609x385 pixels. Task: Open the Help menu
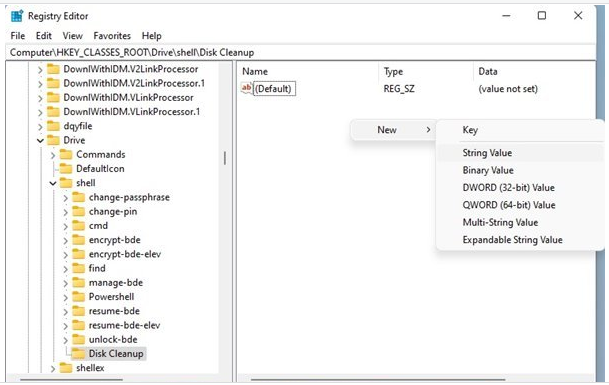click(151, 36)
